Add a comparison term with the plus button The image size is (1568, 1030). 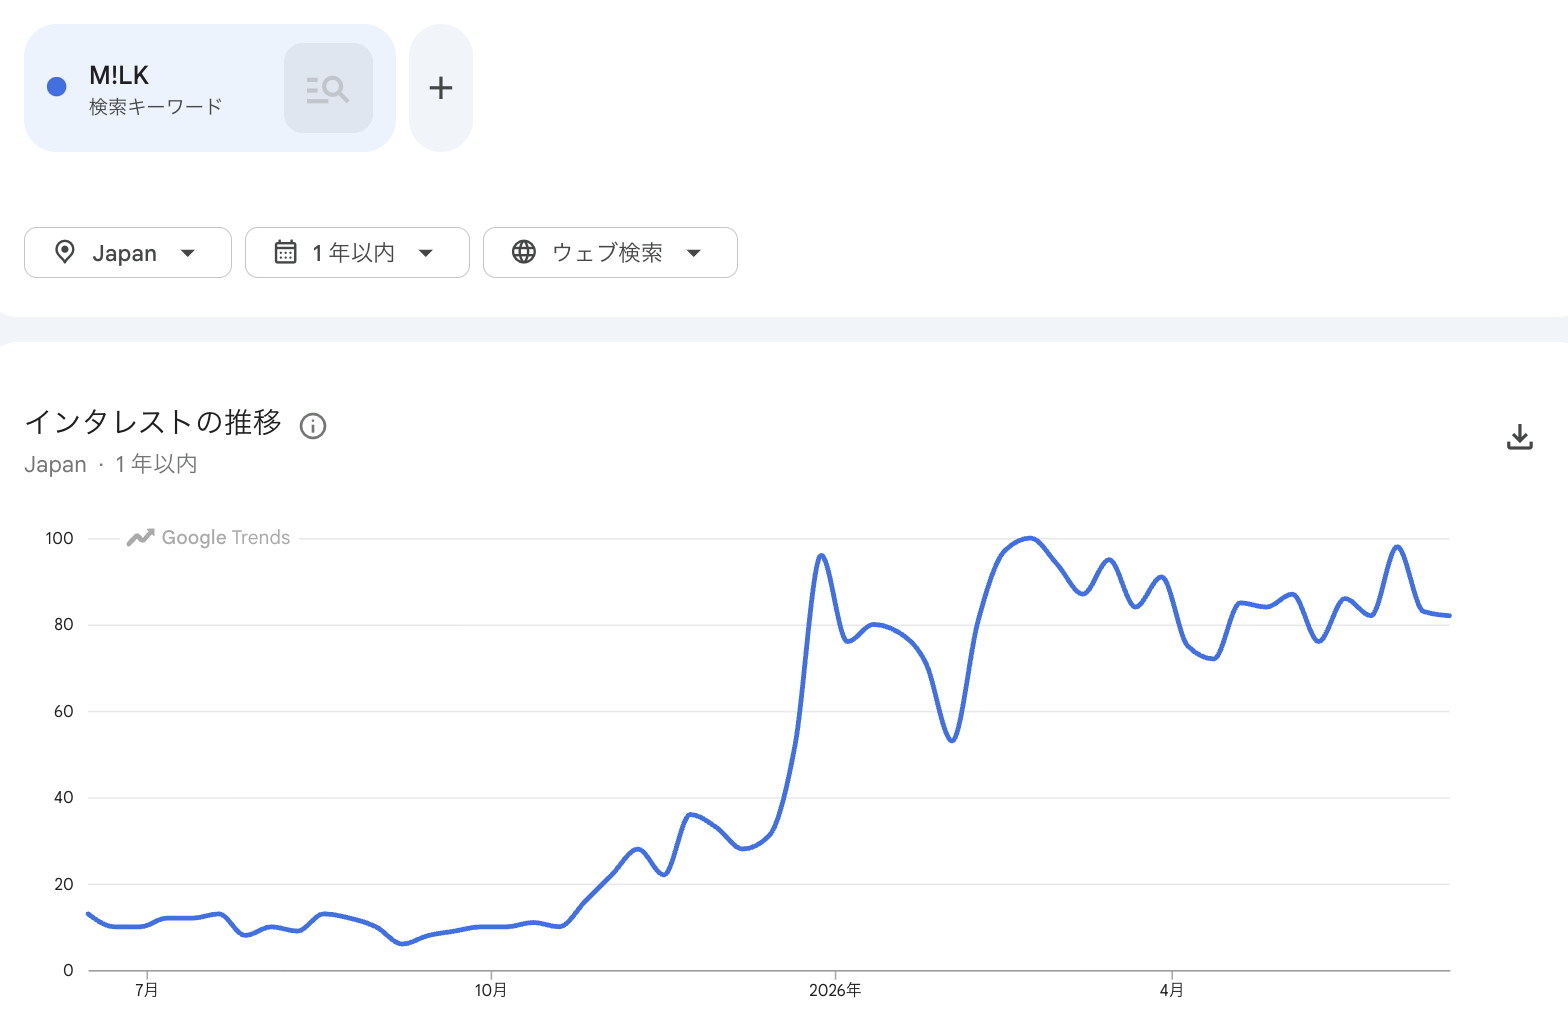click(441, 88)
